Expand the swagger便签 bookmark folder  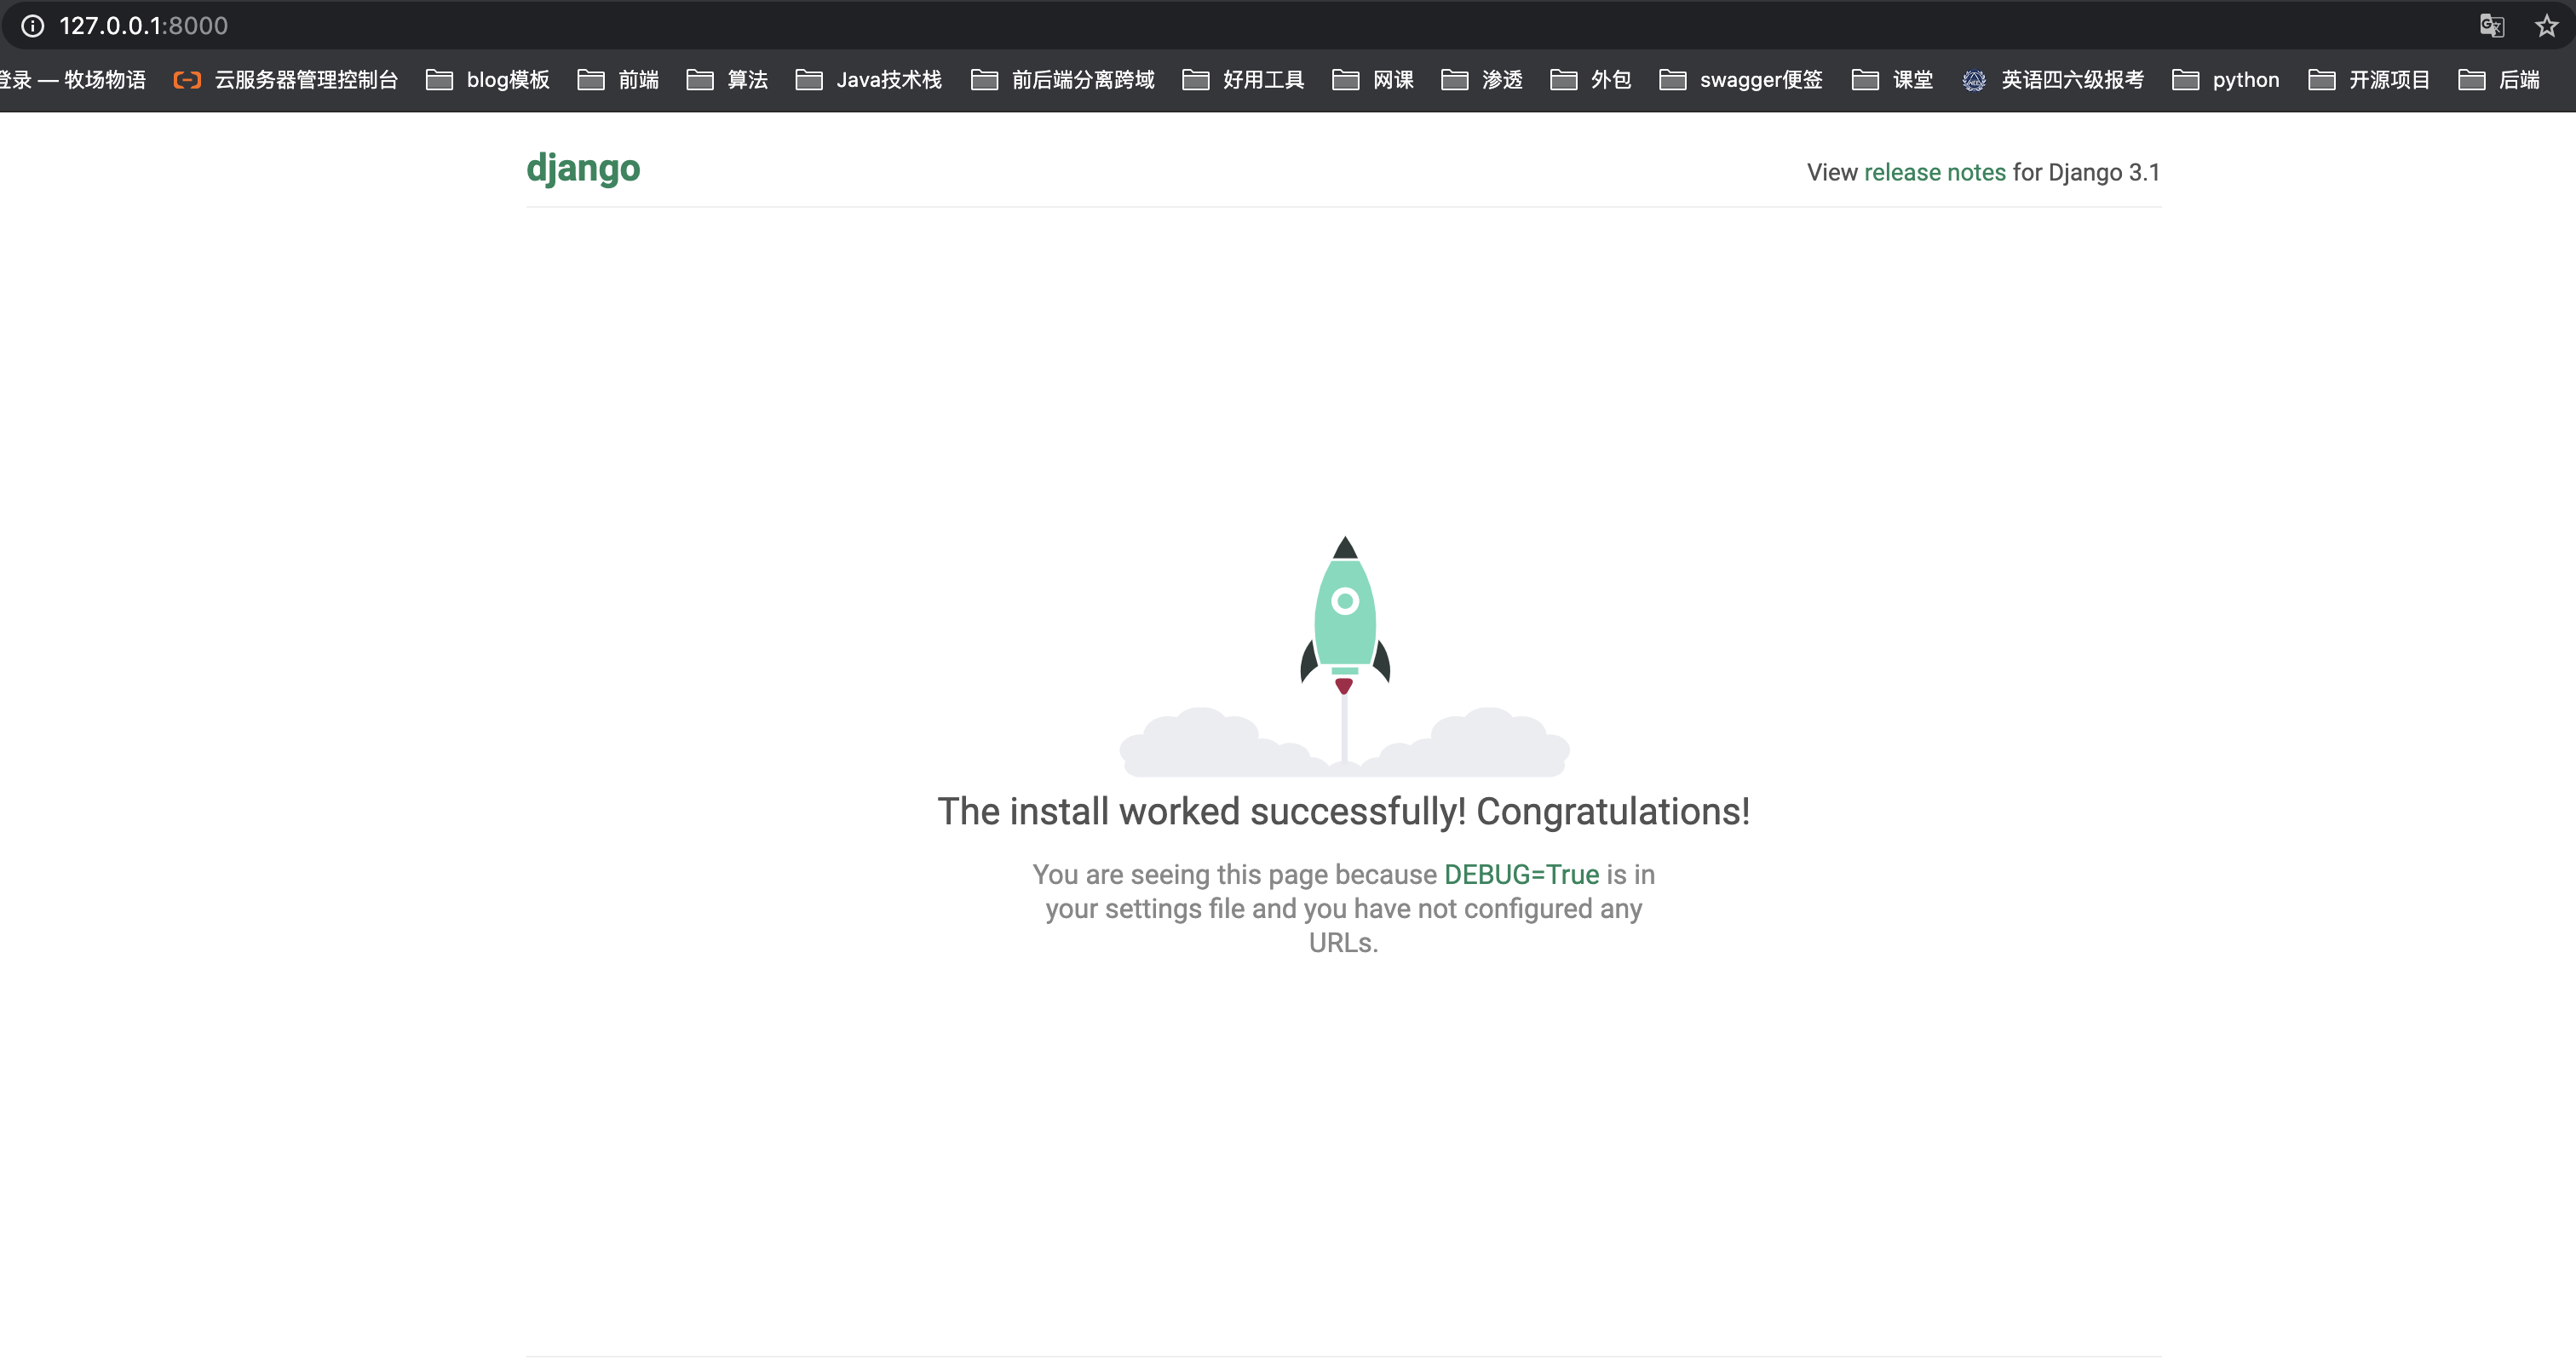tap(1741, 80)
